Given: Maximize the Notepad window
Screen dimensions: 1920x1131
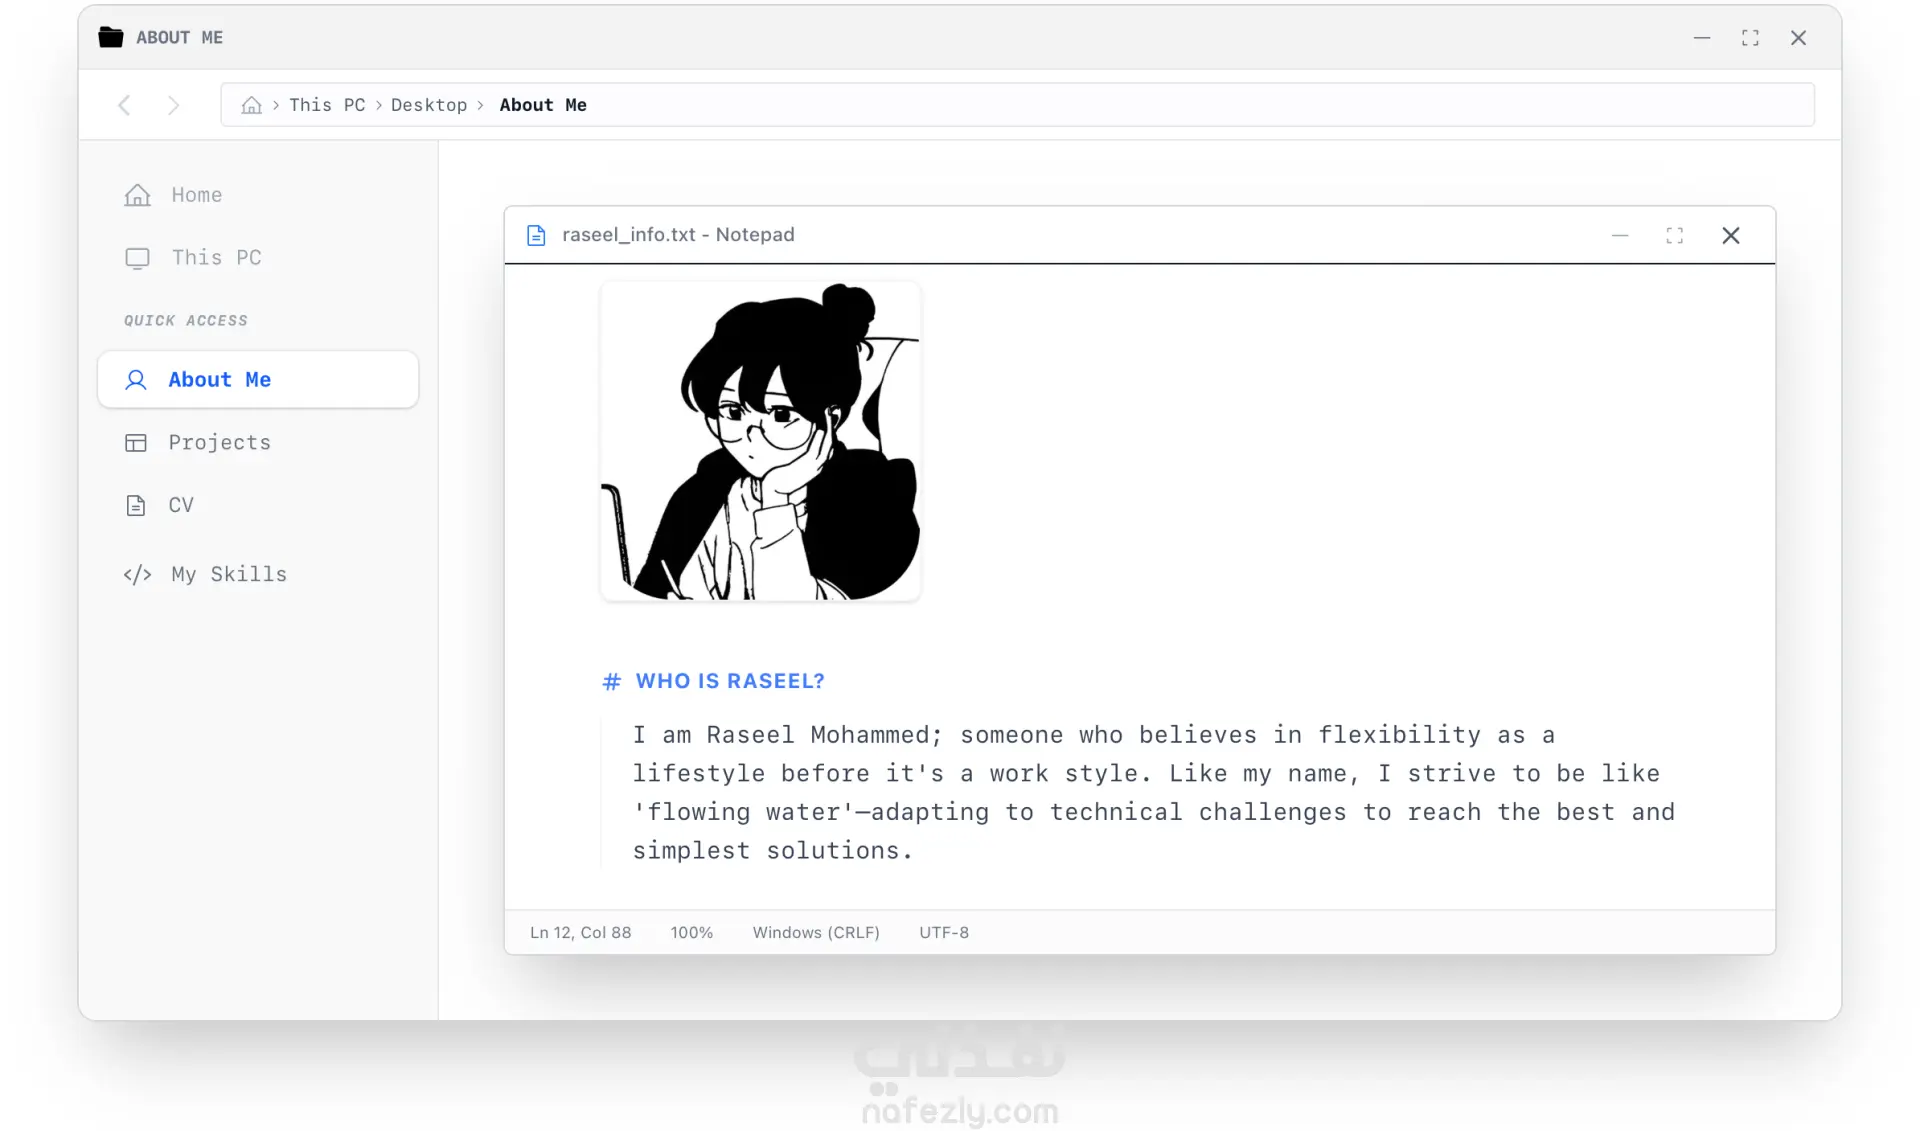Looking at the screenshot, I should pyautogui.click(x=1675, y=235).
